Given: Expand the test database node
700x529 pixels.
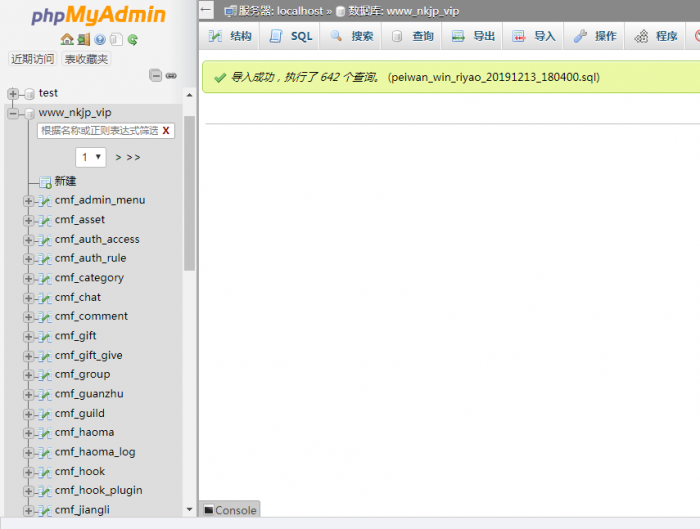Looking at the screenshot, I should [x=13, y=93].
